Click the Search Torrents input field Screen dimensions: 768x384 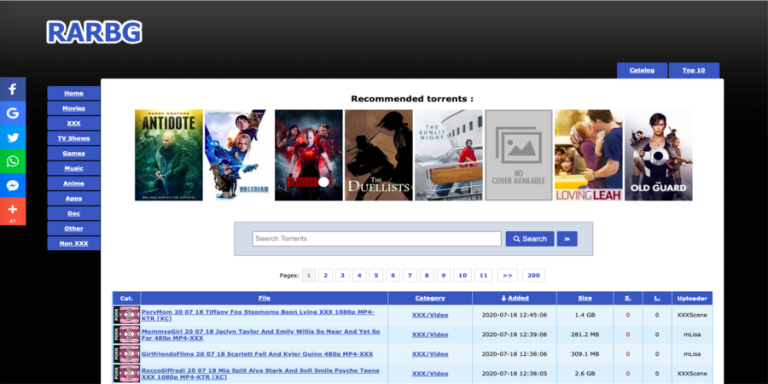pos(377,239)
